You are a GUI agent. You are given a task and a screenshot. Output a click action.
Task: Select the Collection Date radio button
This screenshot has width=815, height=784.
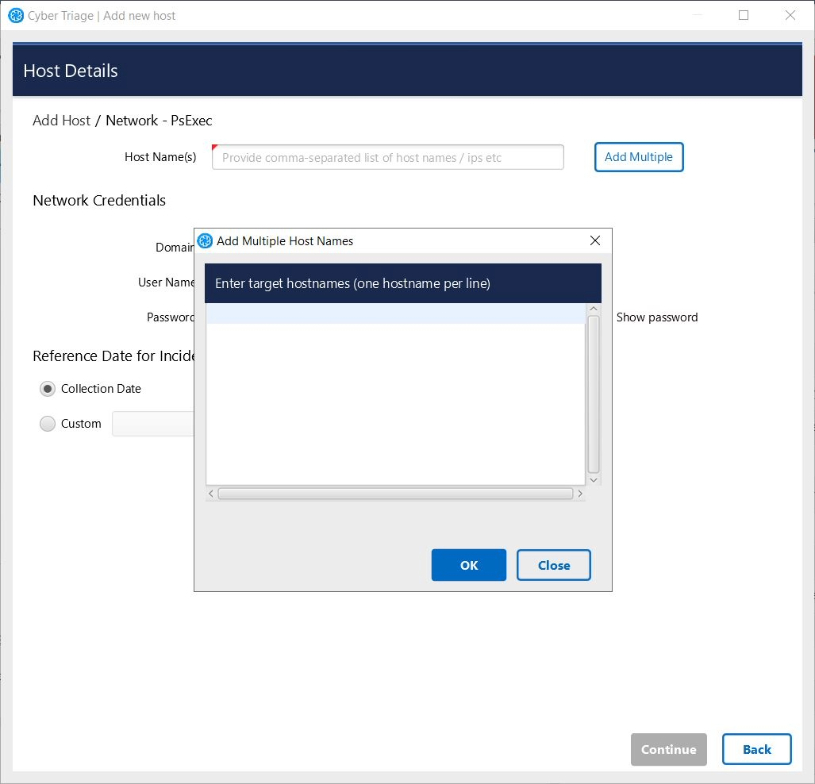(47, 389)
